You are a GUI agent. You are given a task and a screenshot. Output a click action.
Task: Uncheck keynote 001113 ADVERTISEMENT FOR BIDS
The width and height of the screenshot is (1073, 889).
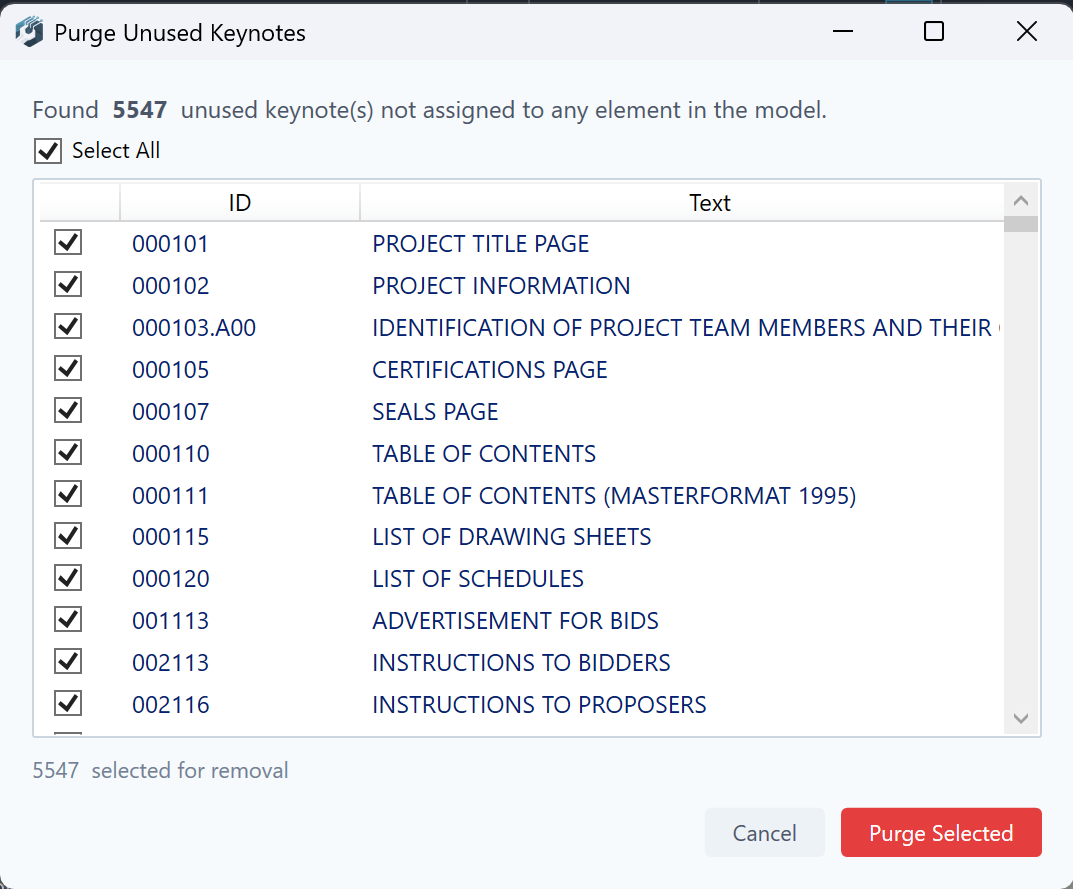(68, 620)
